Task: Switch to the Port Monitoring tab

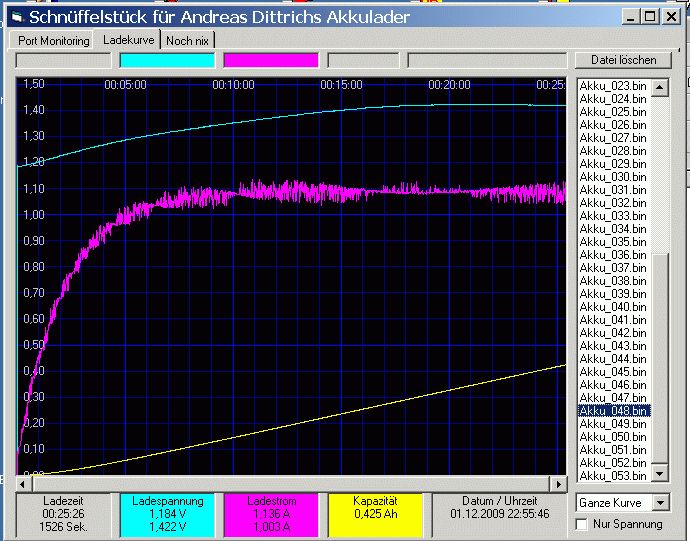Action: tap(53, 41)
